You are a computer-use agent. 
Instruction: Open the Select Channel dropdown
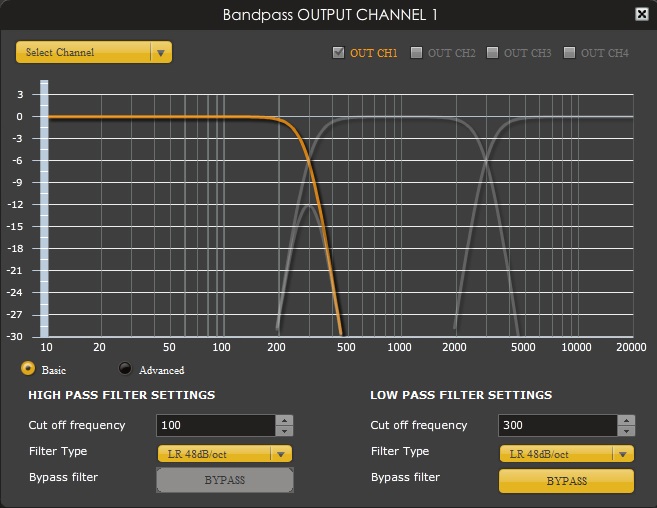94,52
